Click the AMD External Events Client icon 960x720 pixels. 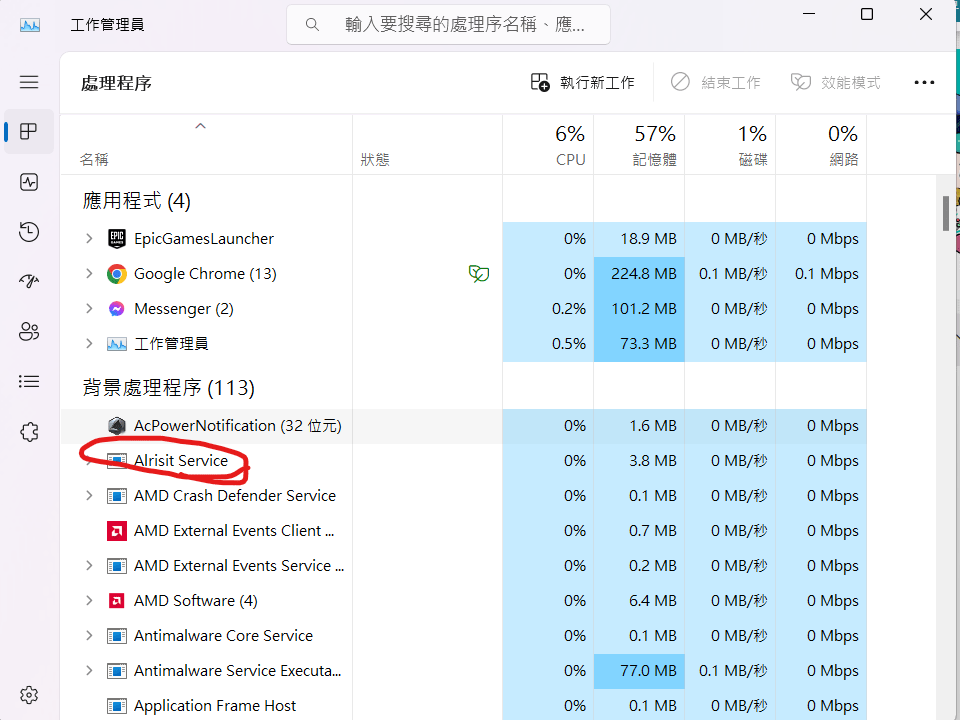(116, 531)
